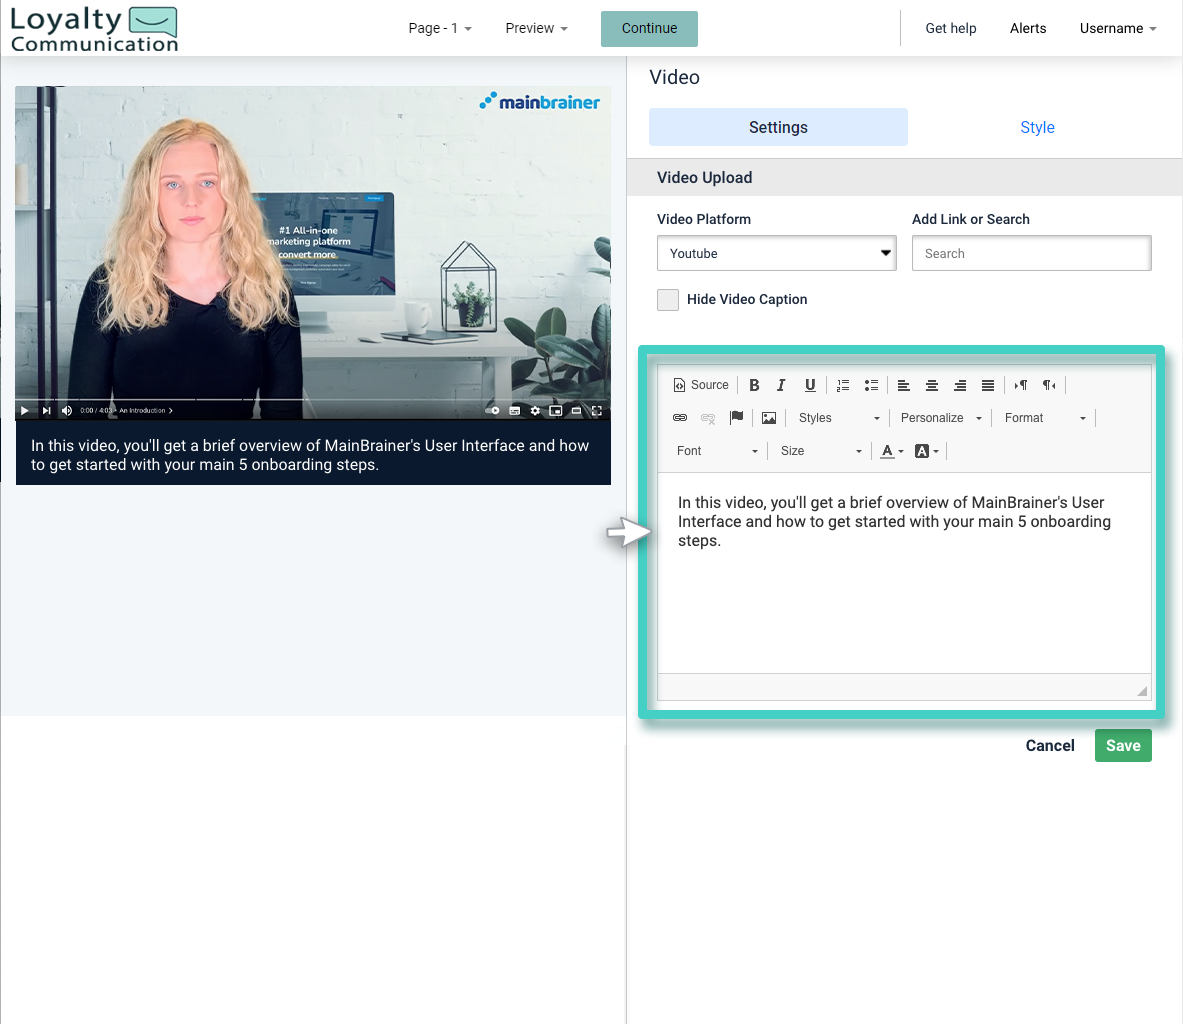Toggle fullscreen in the video player

click(x=597, y=410)
